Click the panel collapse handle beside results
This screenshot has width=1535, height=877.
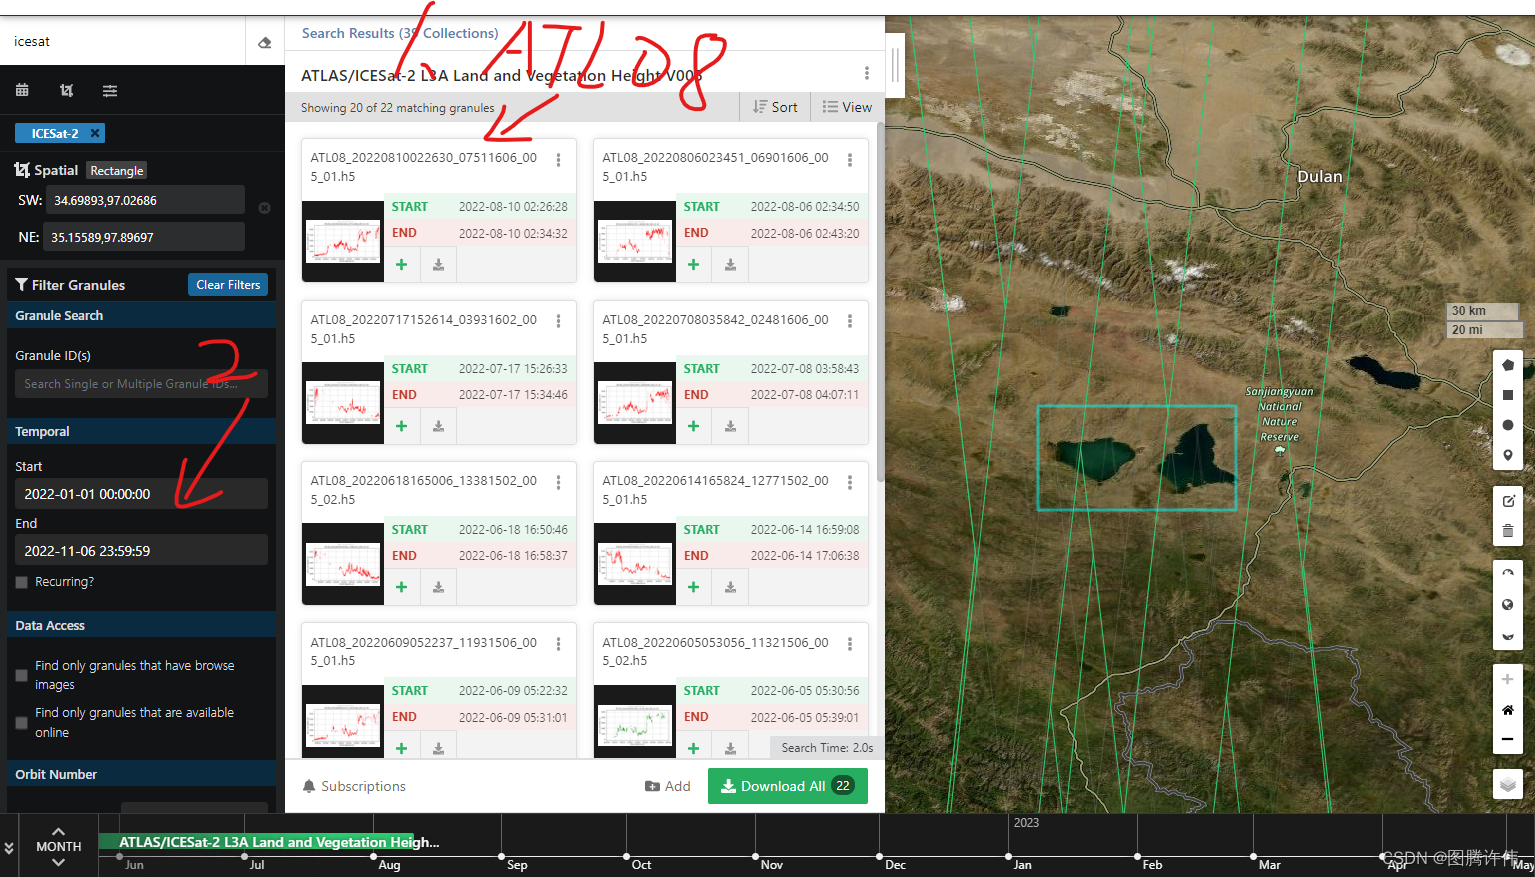pyautogui.click(x=895, y=65)
